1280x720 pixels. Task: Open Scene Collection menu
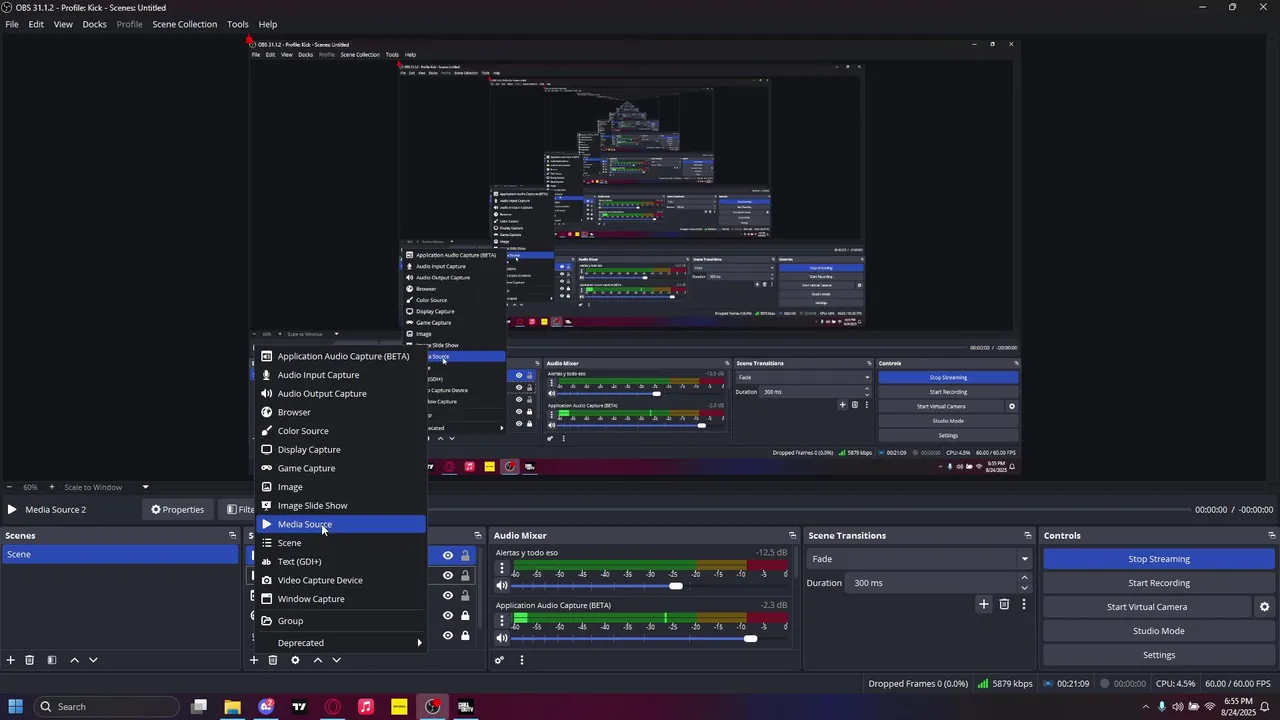pyautogui.click(x=184, y=24)
